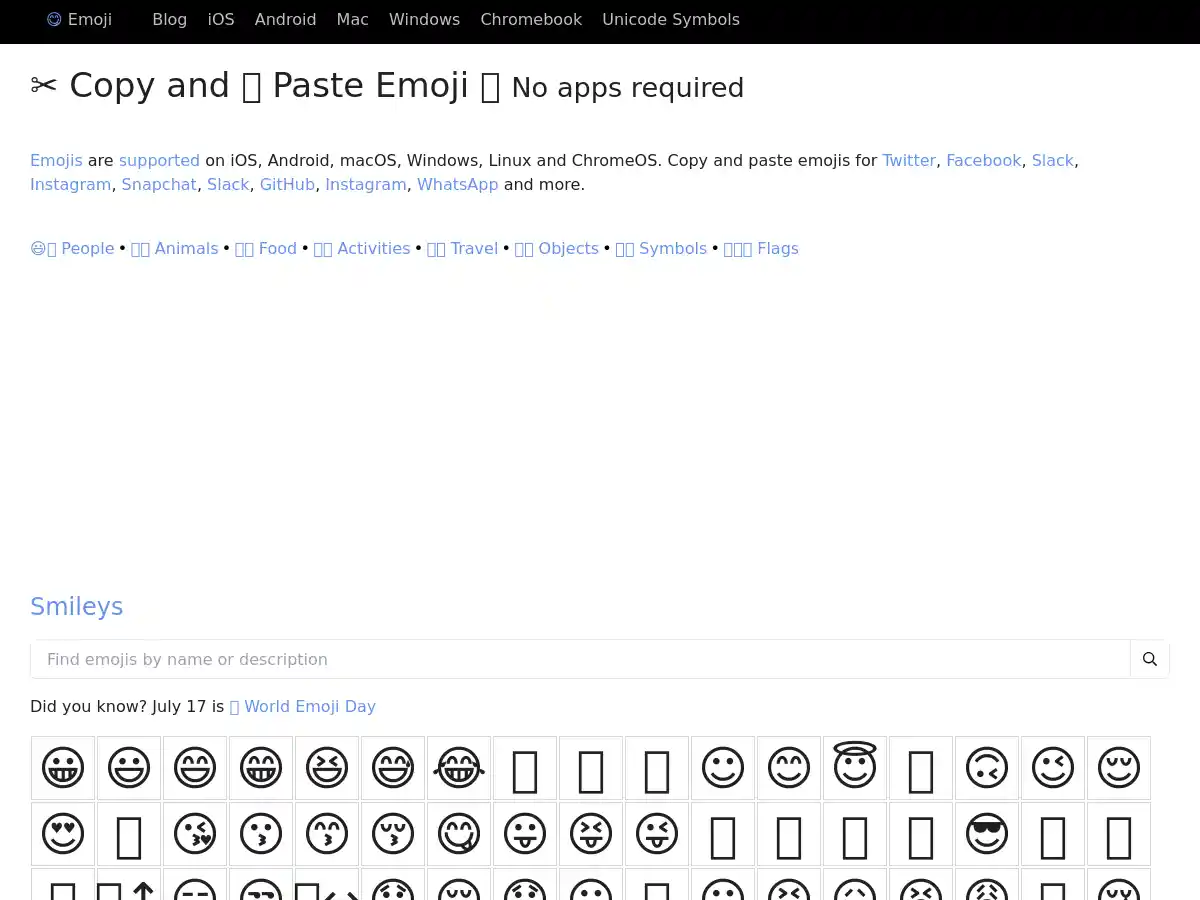Image resolution: width=1200 pixels, height=900 pixels.
Task: Copy the face blowing a kiss emoji
Action: pos(195,834)
